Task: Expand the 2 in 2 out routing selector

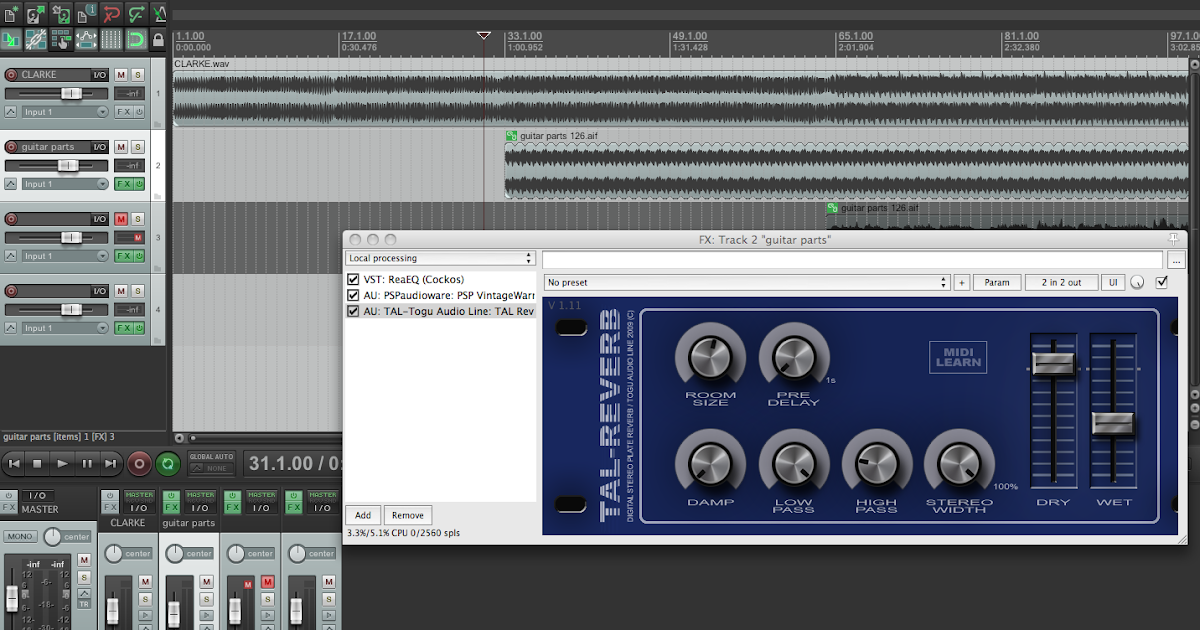Action: [x=1061, y=281]
